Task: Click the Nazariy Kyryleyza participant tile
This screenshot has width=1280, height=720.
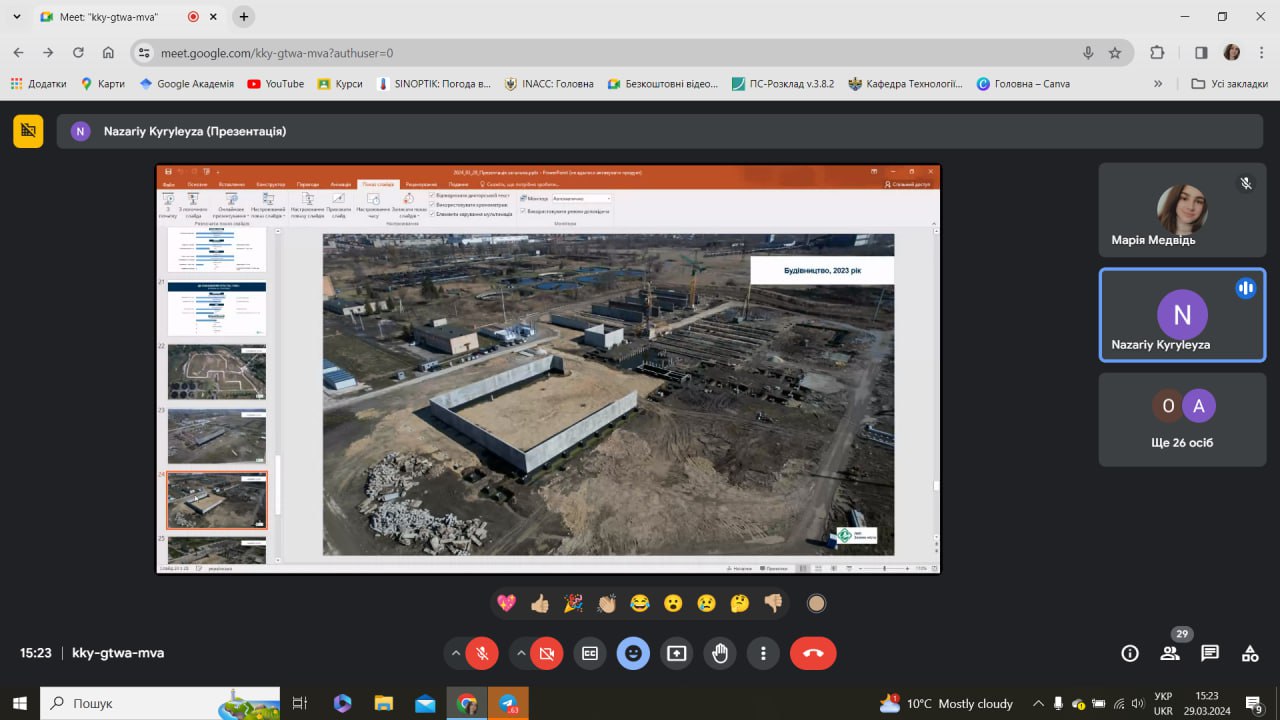Action: 1182,314
